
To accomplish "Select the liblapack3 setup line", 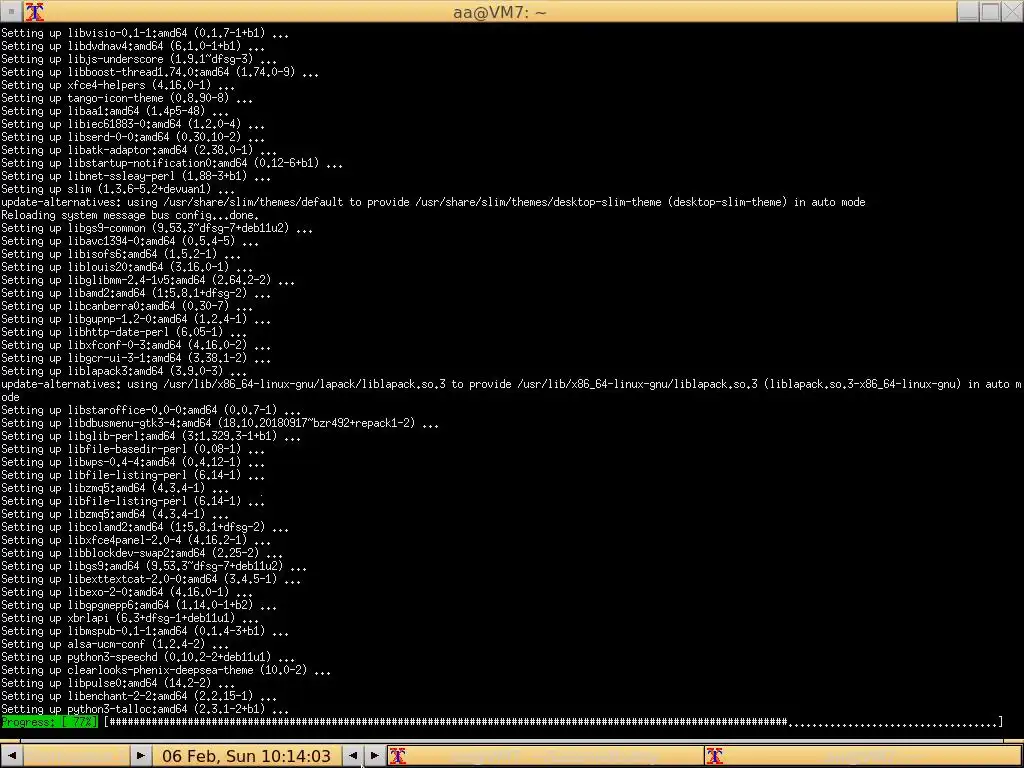I will 124,372.
